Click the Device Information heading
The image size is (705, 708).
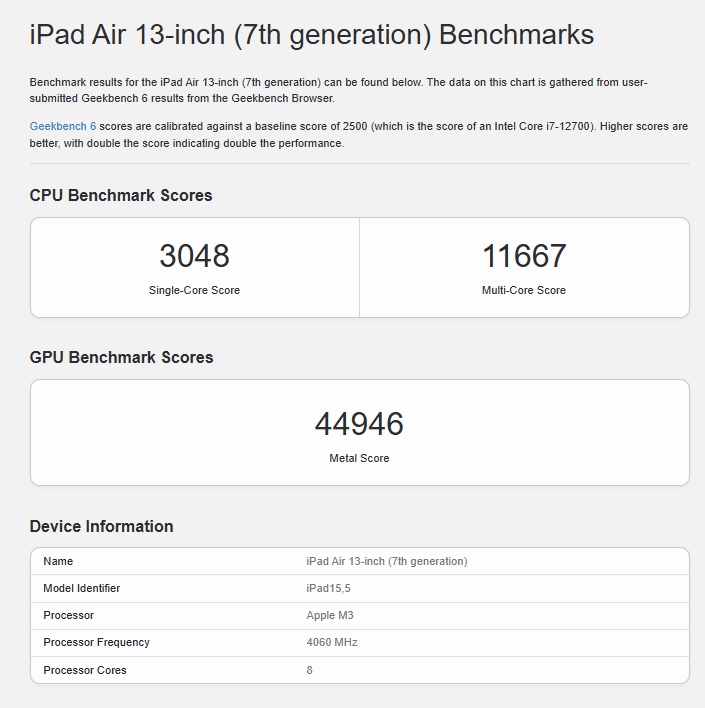point(101,527)
